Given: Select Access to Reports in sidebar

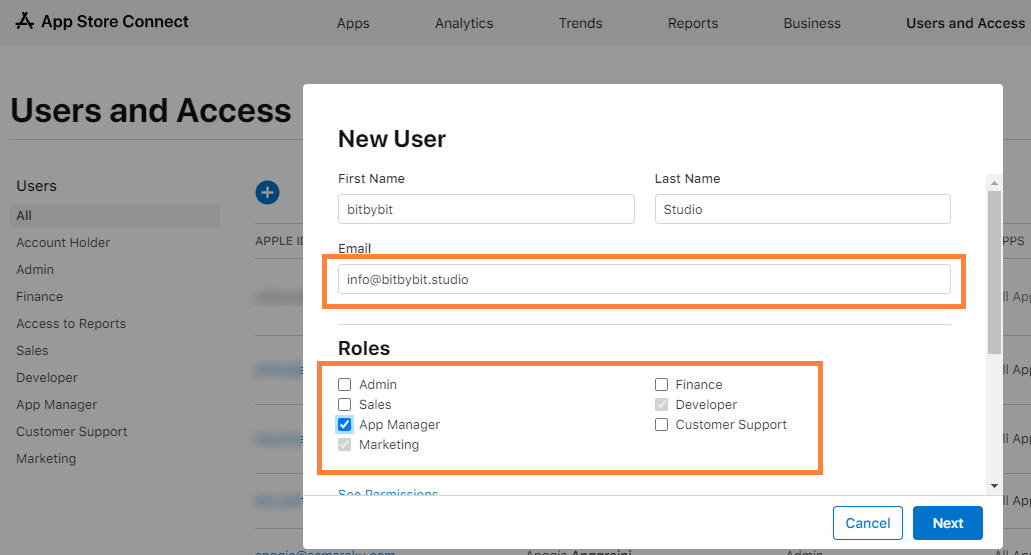Looking at the screenshot, I should pyautogui.click(x=71, y=324).
